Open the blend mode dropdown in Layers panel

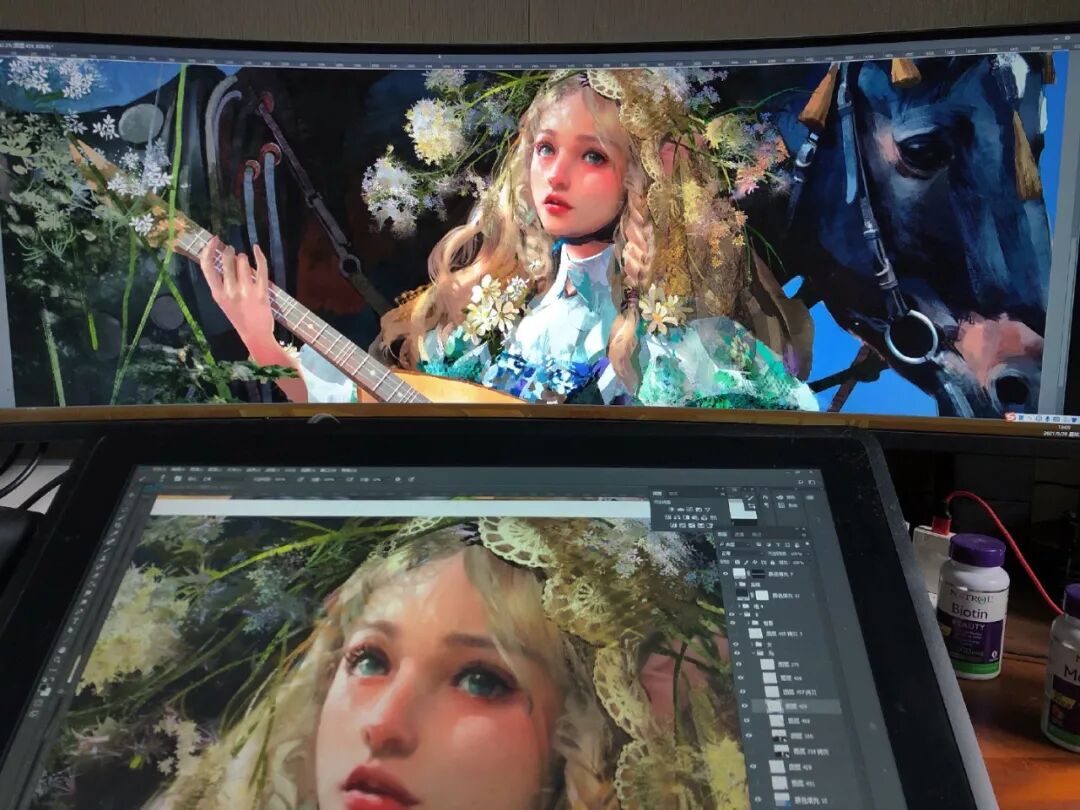pyautogui.click(x=743, y=554)
